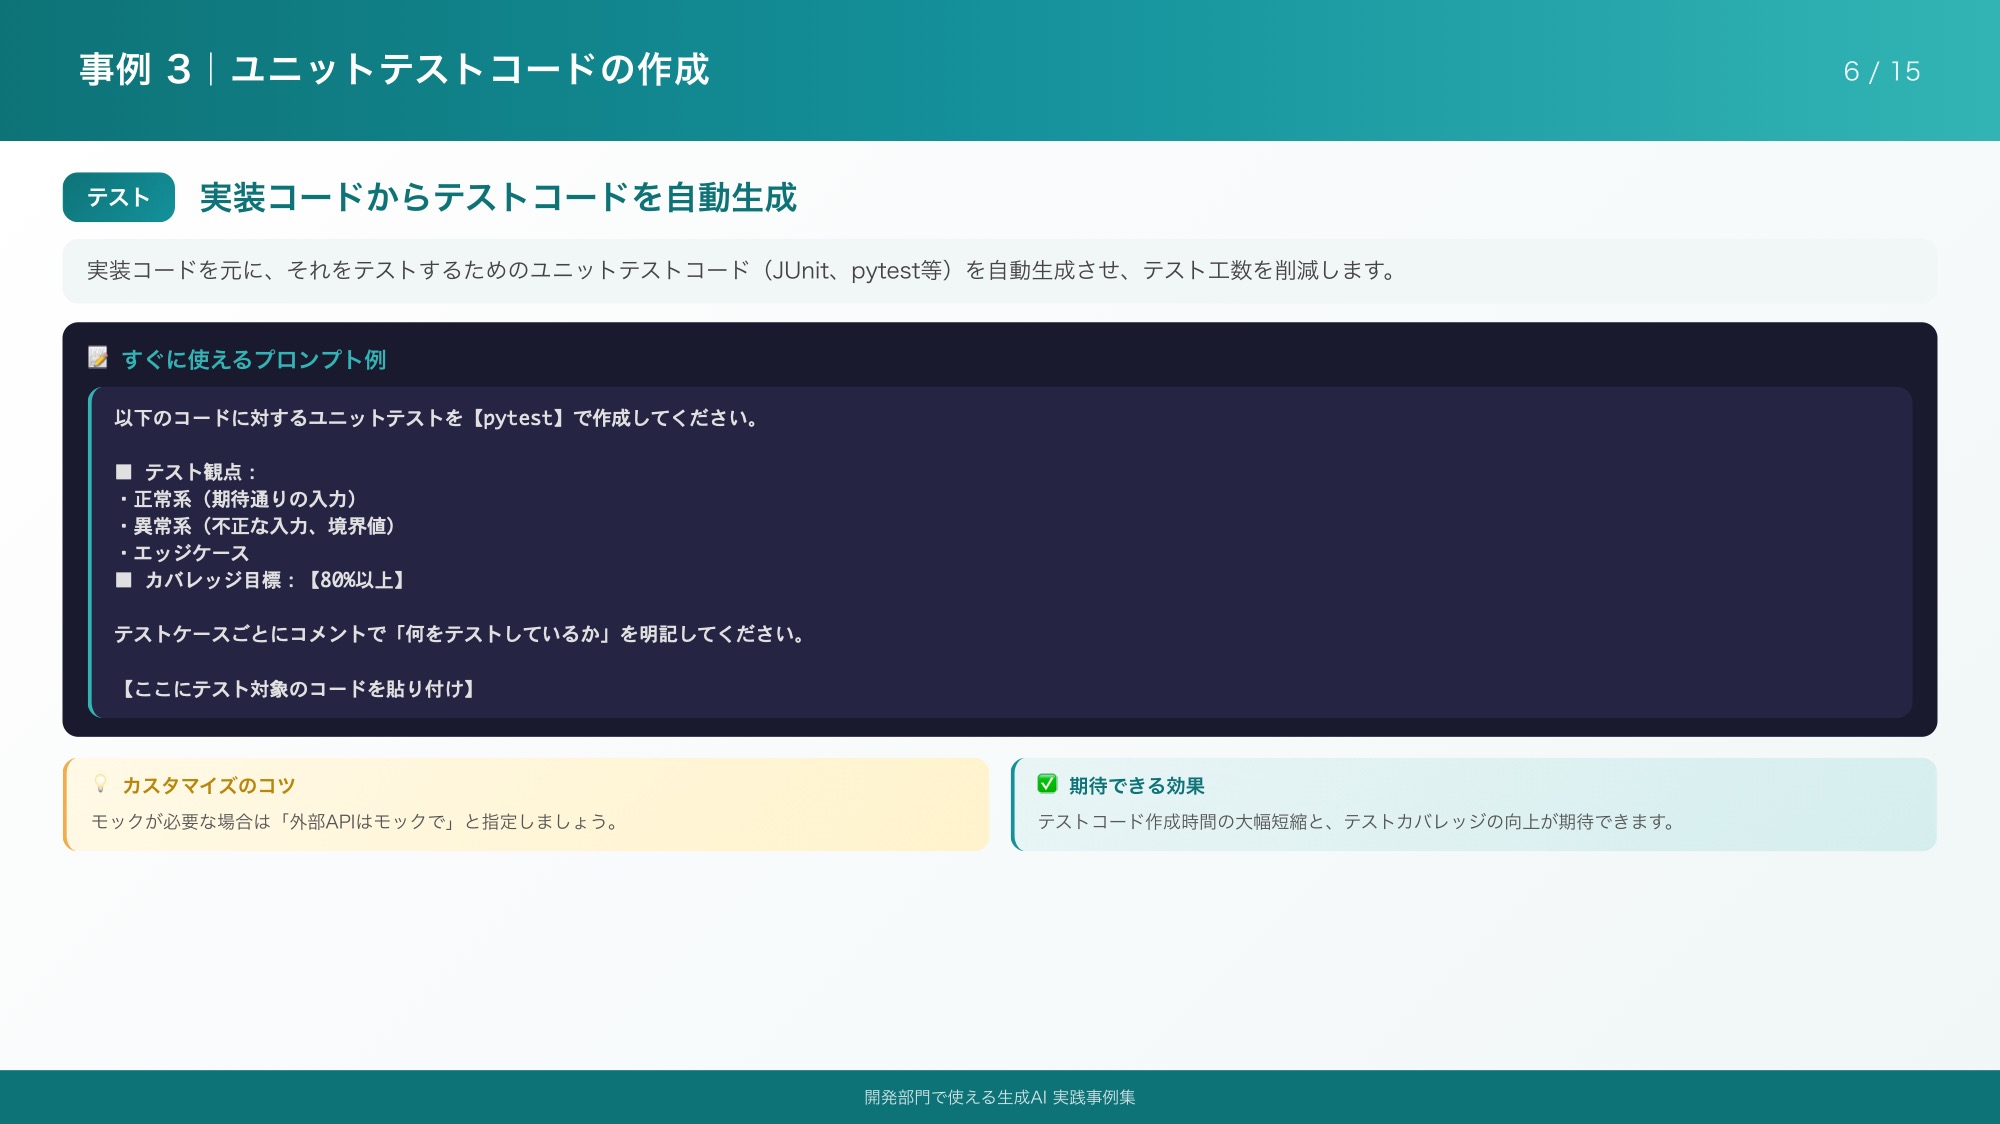Click heading 実装コードからテストコードを自動生成

click(498, 197)
